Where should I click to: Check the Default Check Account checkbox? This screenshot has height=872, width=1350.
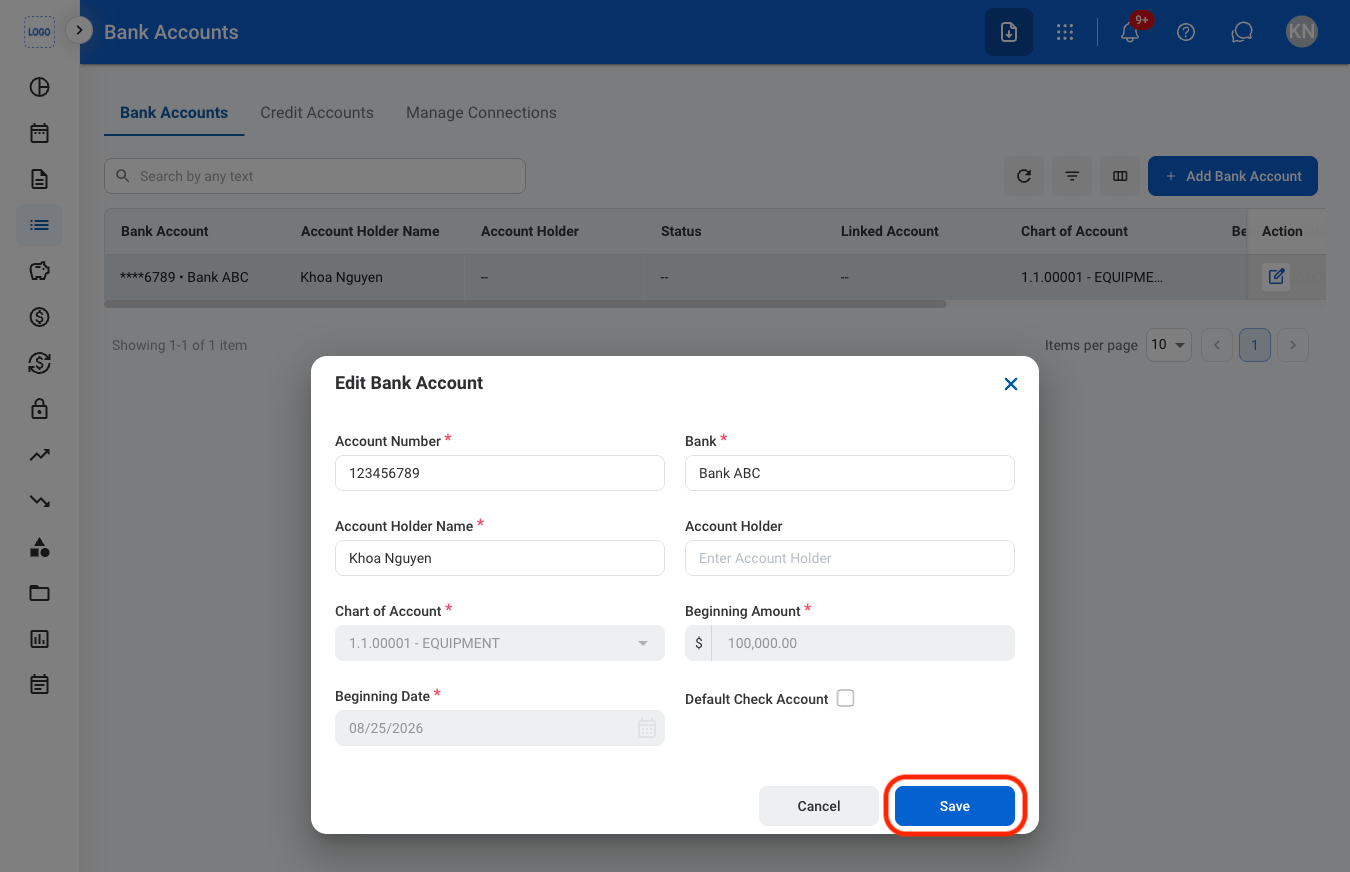(x=845, y=698)
